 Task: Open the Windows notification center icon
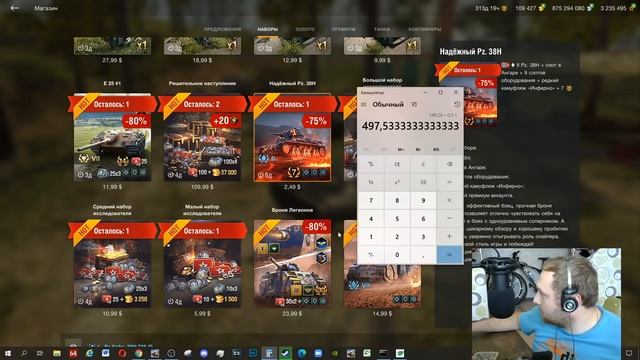tap(629, 353)
